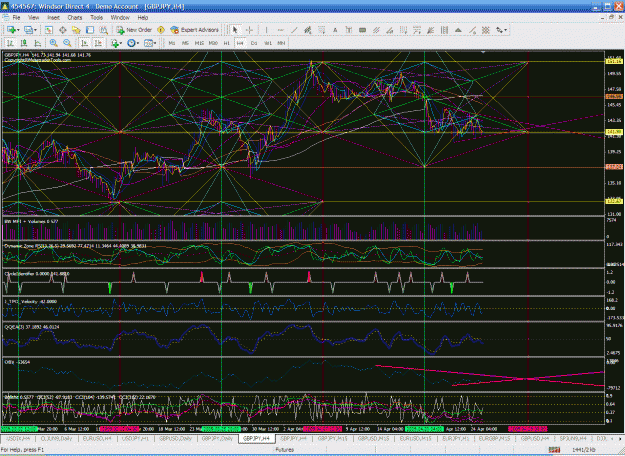The width and height of the screenshot is (625, 456).
Task: Open the Insert menu
Action: point(53,18)
